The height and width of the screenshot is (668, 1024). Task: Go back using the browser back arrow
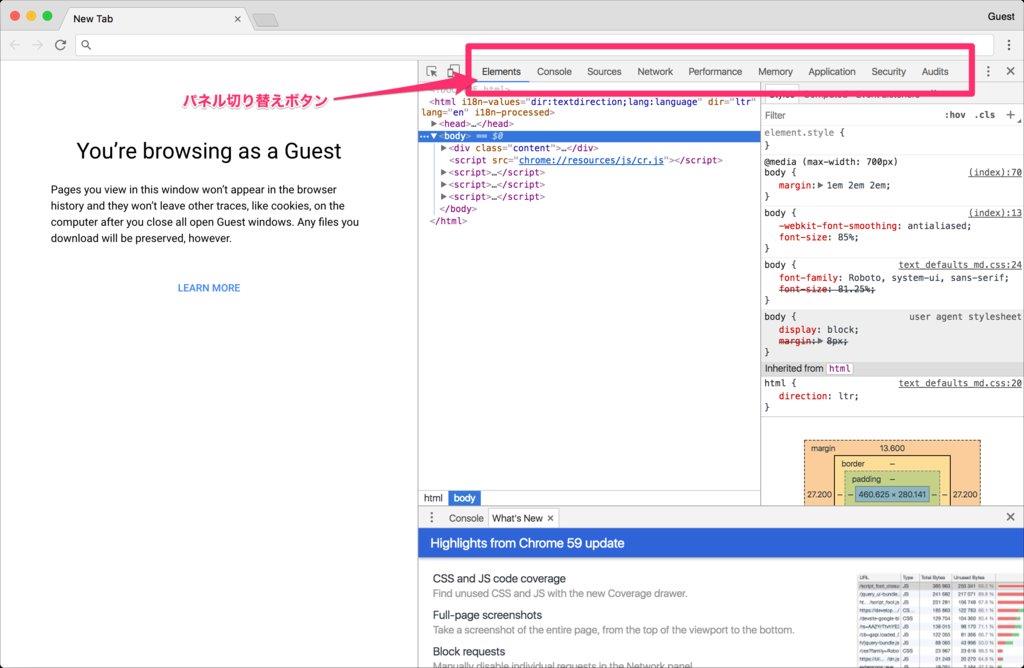coord(15,44)
